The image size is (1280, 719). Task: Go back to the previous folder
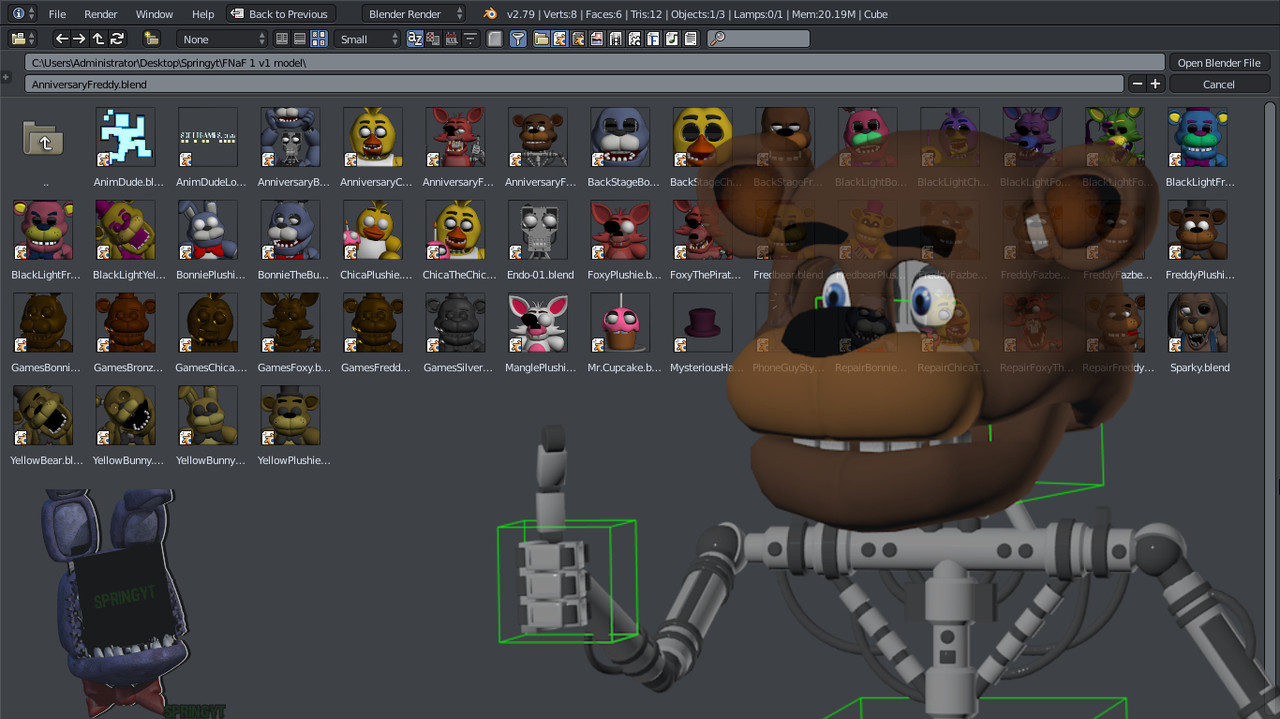point(62,39)
